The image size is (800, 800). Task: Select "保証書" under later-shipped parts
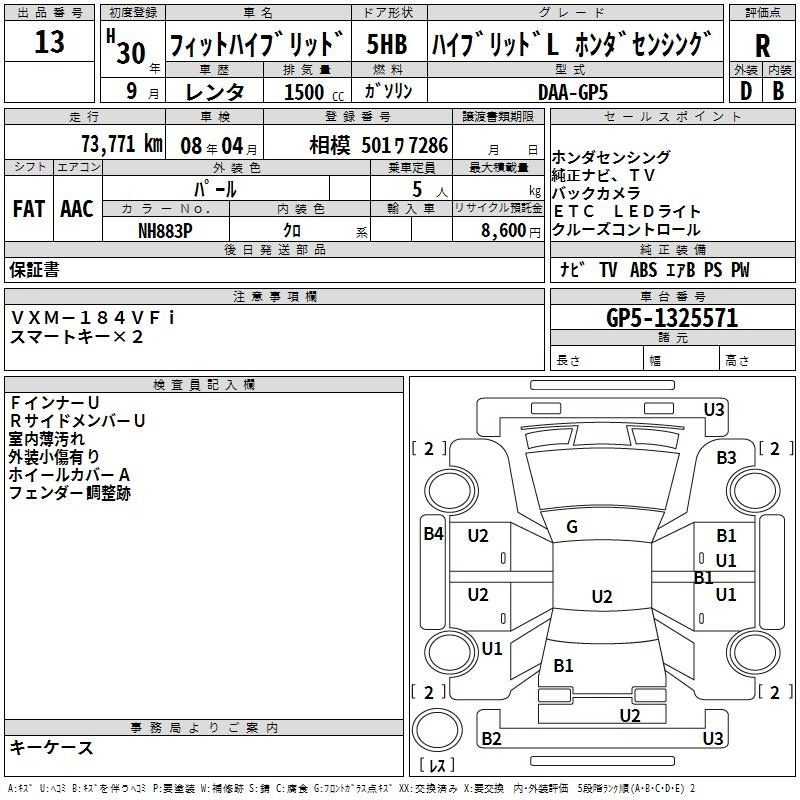pos(34,269)
